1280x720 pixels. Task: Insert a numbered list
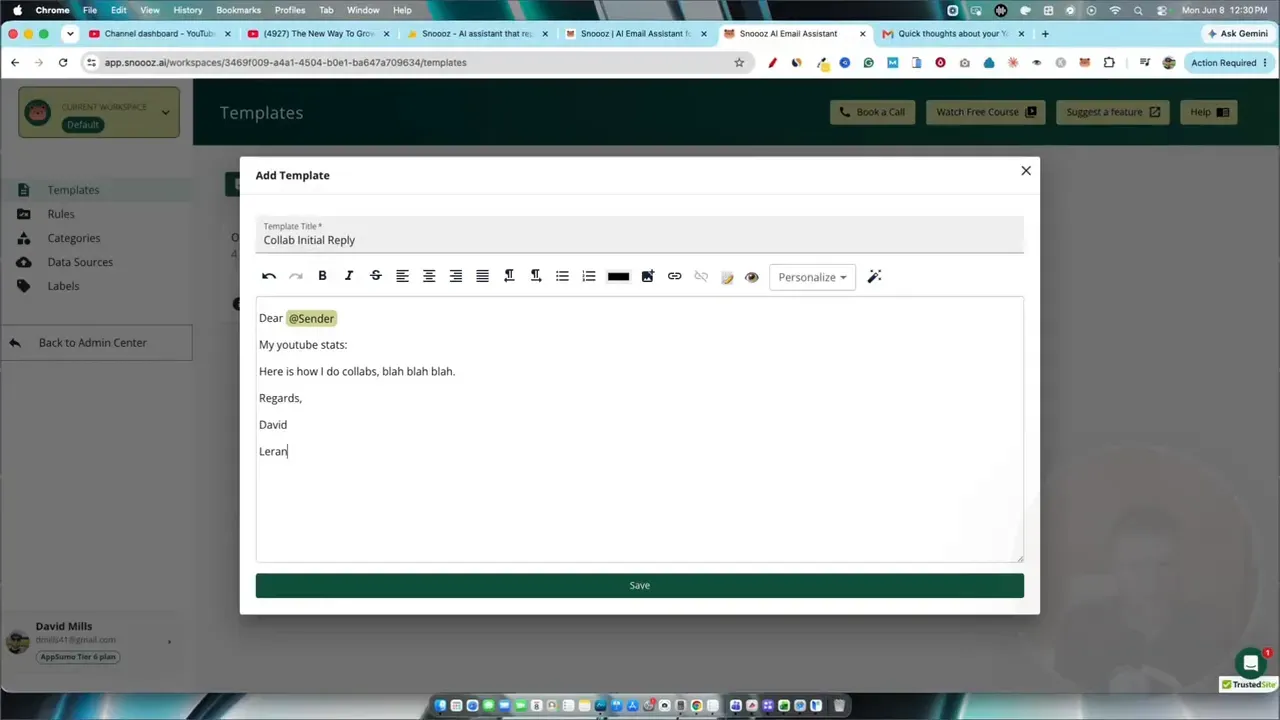click(589, 277)
